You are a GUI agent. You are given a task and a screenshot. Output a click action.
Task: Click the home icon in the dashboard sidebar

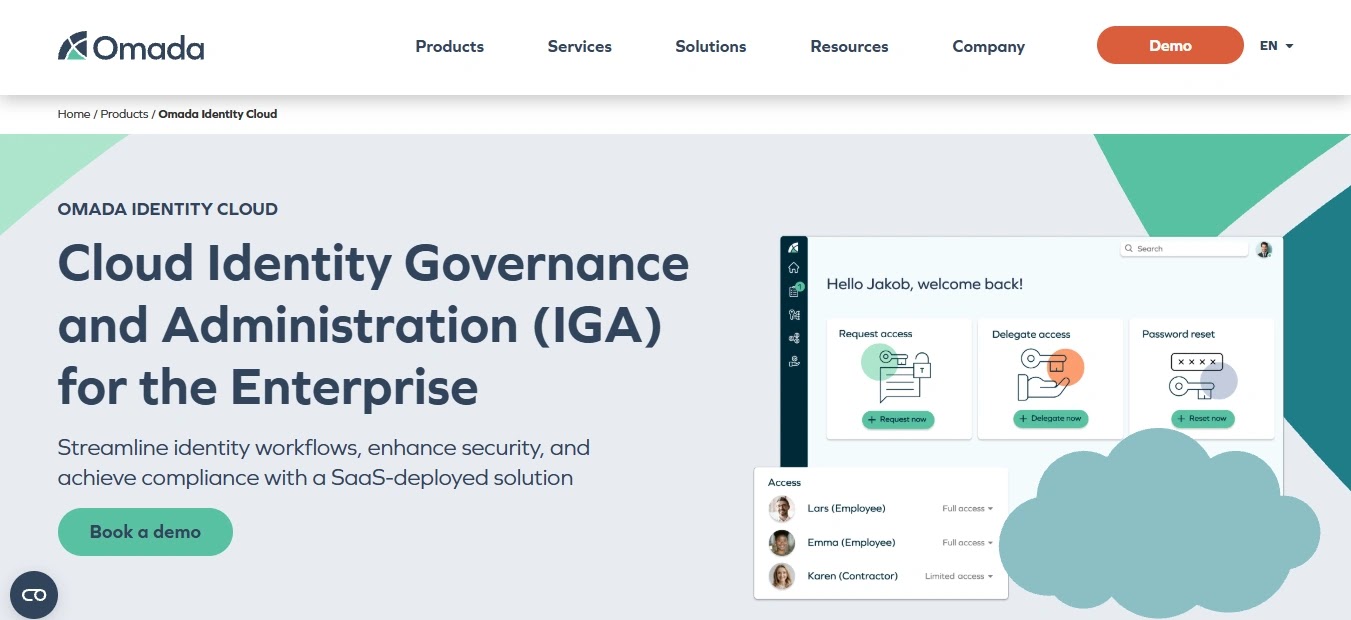pyautogui.click(x=794, y=268)
